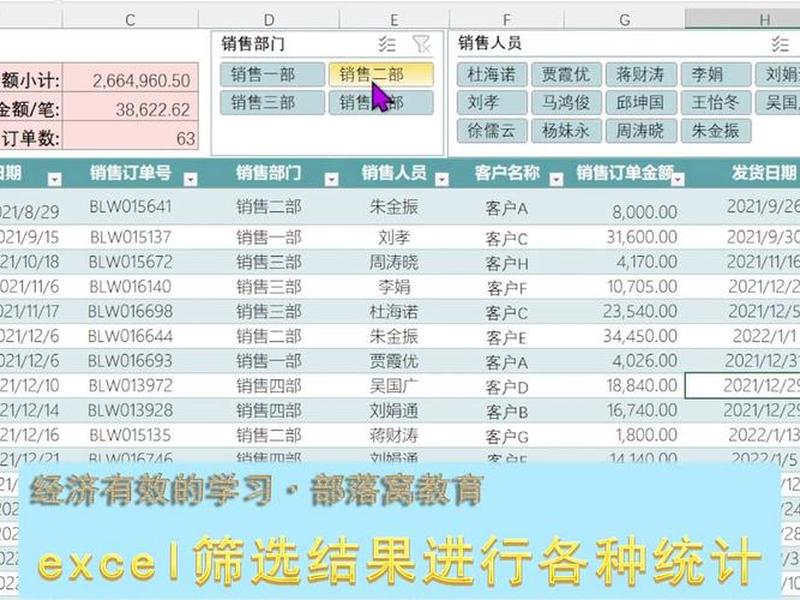800x600 pixels.
Task: Click customer cell 客户D
Action: pyautogui.click(x=507, y=387)
